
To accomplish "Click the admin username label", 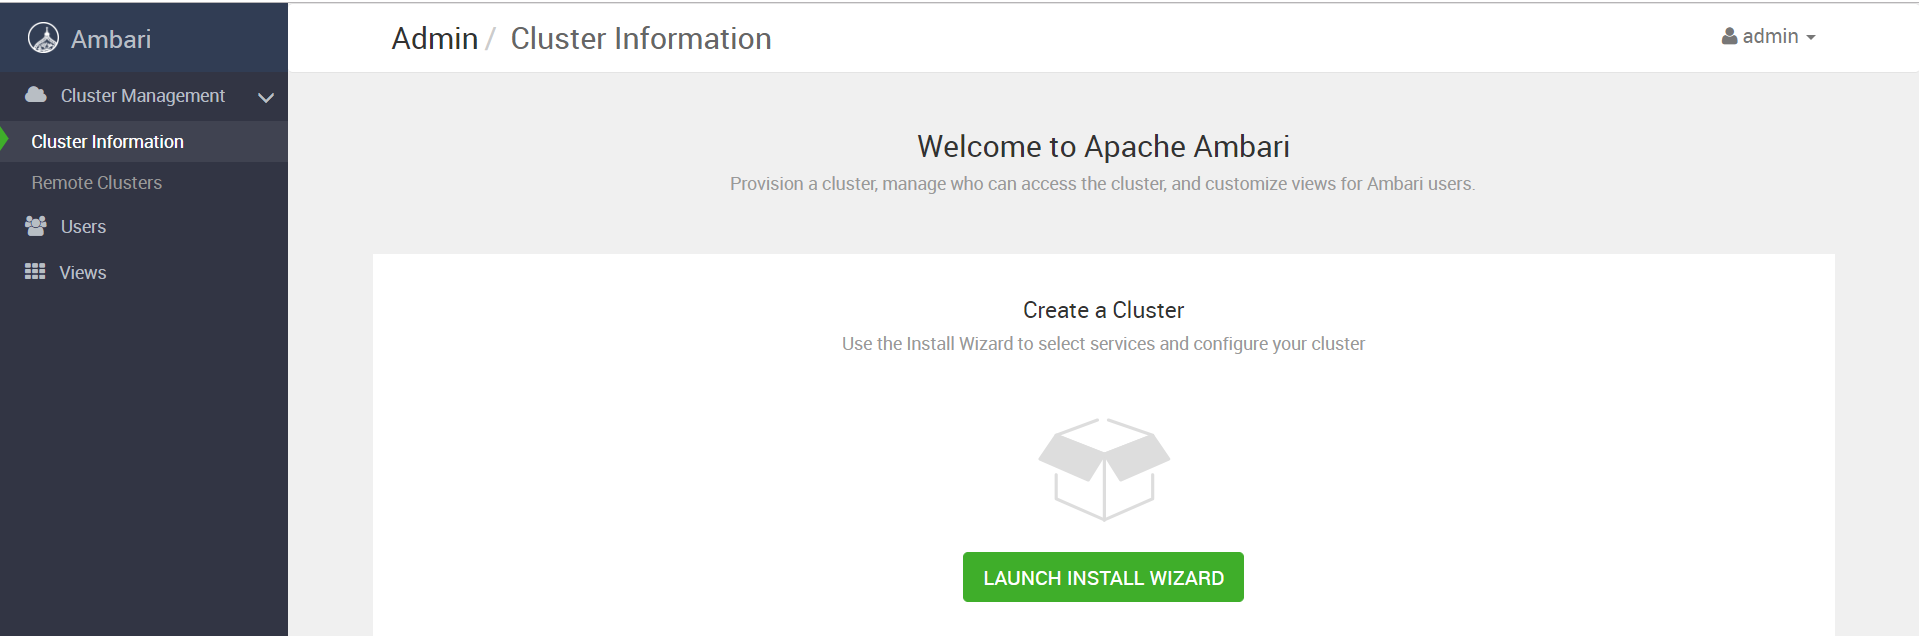I will tap(1771, 37).
